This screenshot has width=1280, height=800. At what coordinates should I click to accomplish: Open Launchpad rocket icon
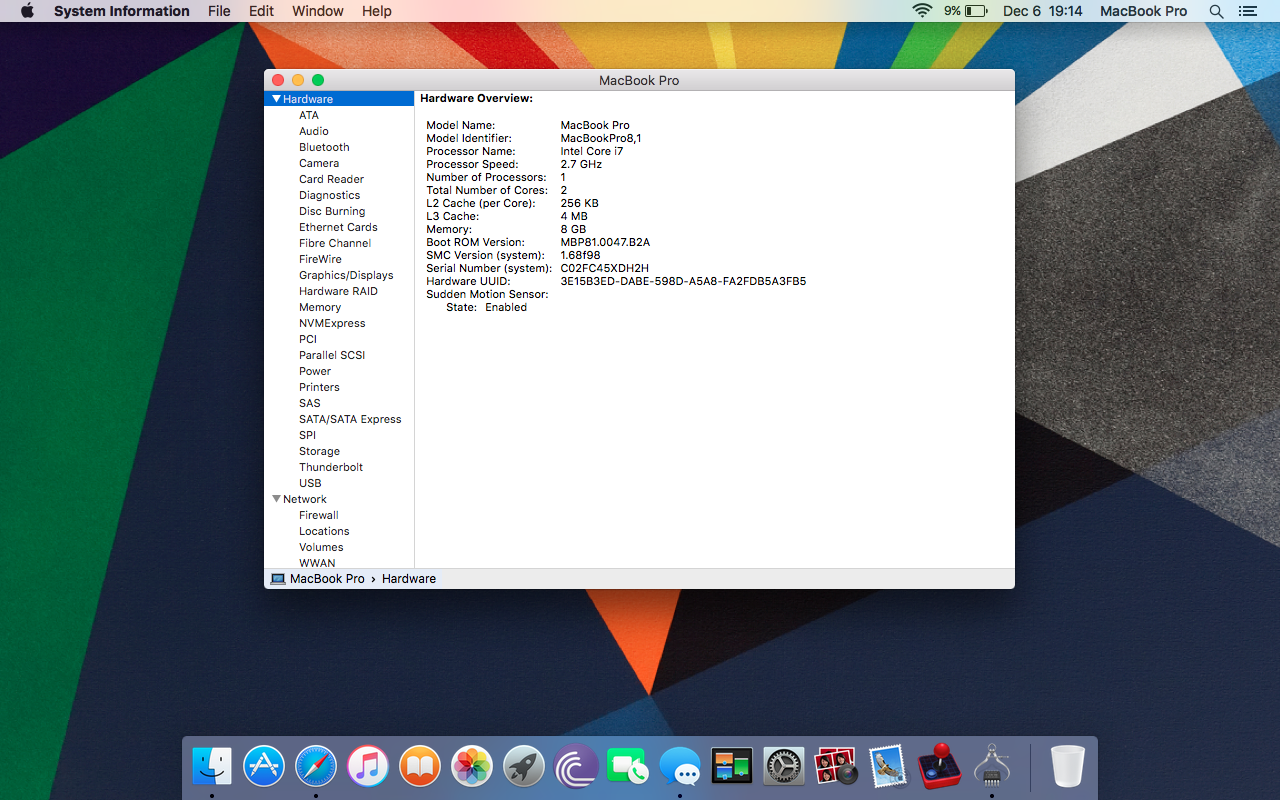(x=524, y=767)
